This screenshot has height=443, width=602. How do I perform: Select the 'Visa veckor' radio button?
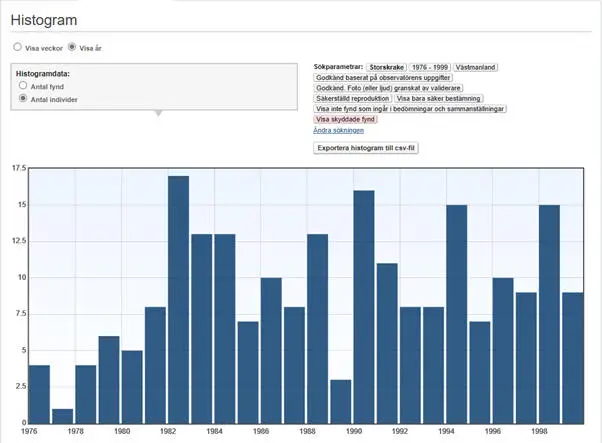tap(17, 47)
